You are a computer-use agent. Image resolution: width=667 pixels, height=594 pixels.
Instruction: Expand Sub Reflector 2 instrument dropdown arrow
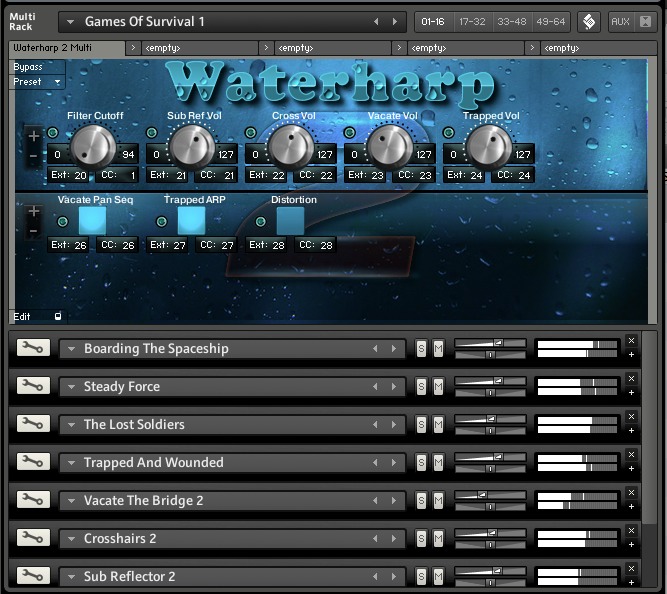(71, 577)
